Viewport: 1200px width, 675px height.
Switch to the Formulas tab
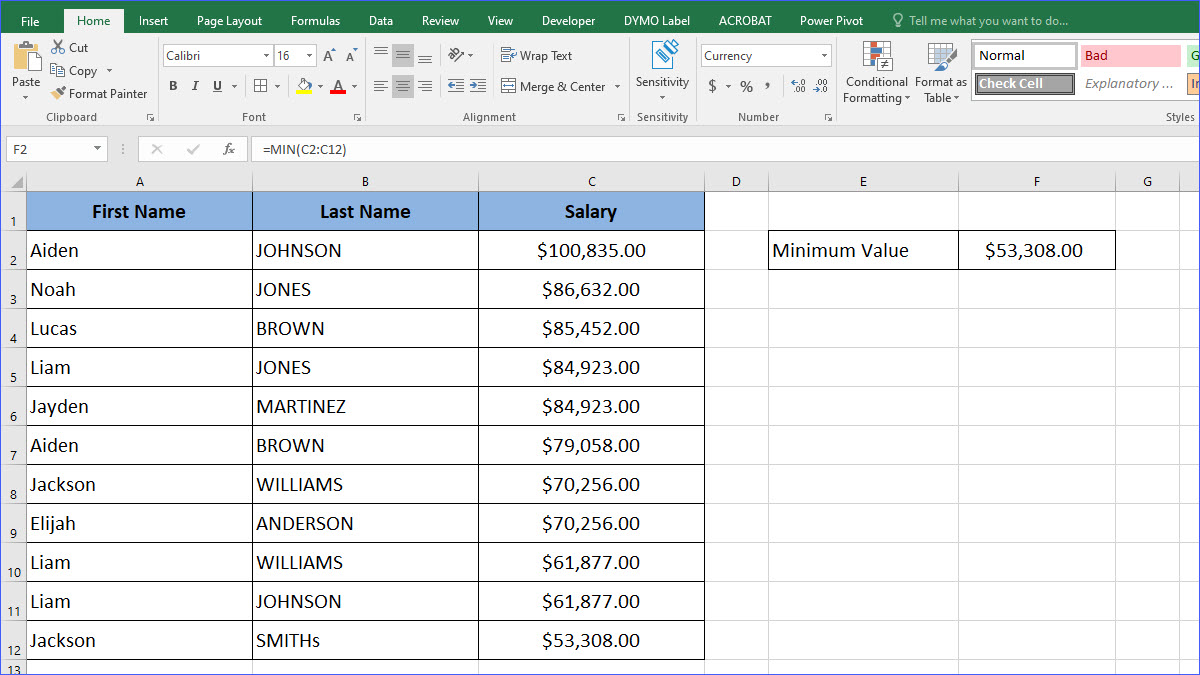(315, 20)
